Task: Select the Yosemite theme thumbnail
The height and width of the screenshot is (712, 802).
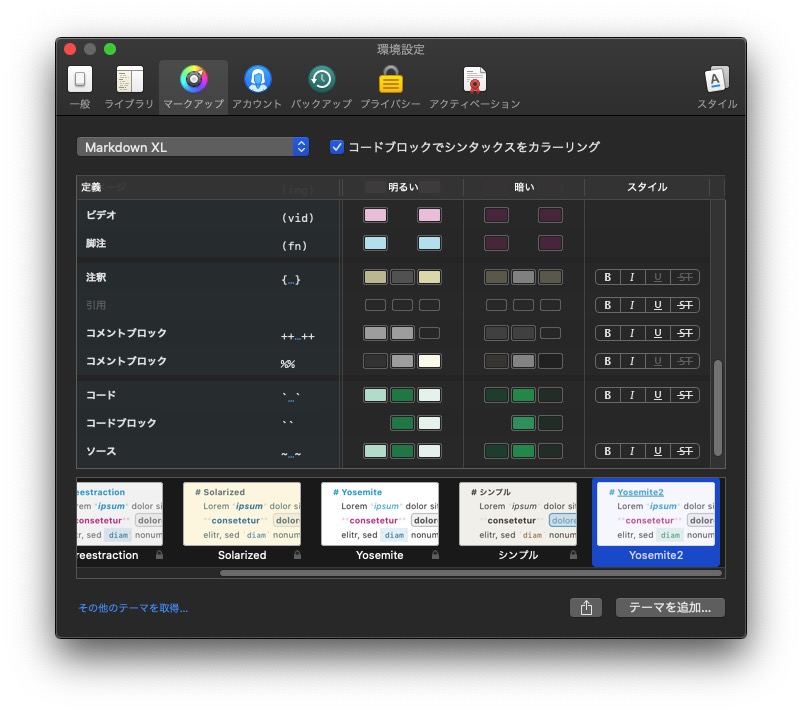Action: 380,513
